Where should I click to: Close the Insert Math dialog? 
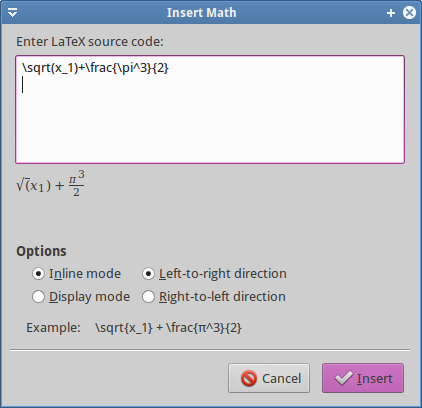[x=409, y=13]
